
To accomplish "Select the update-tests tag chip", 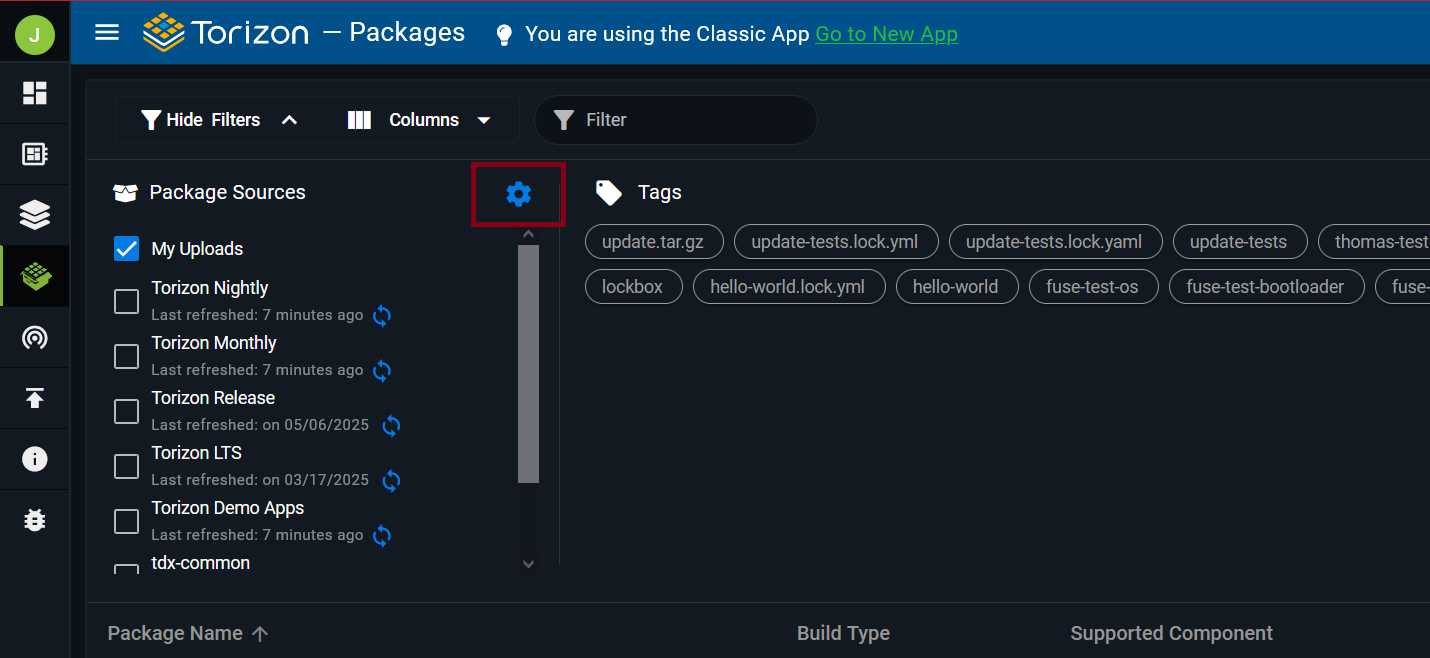I will tap(1238, 242).
